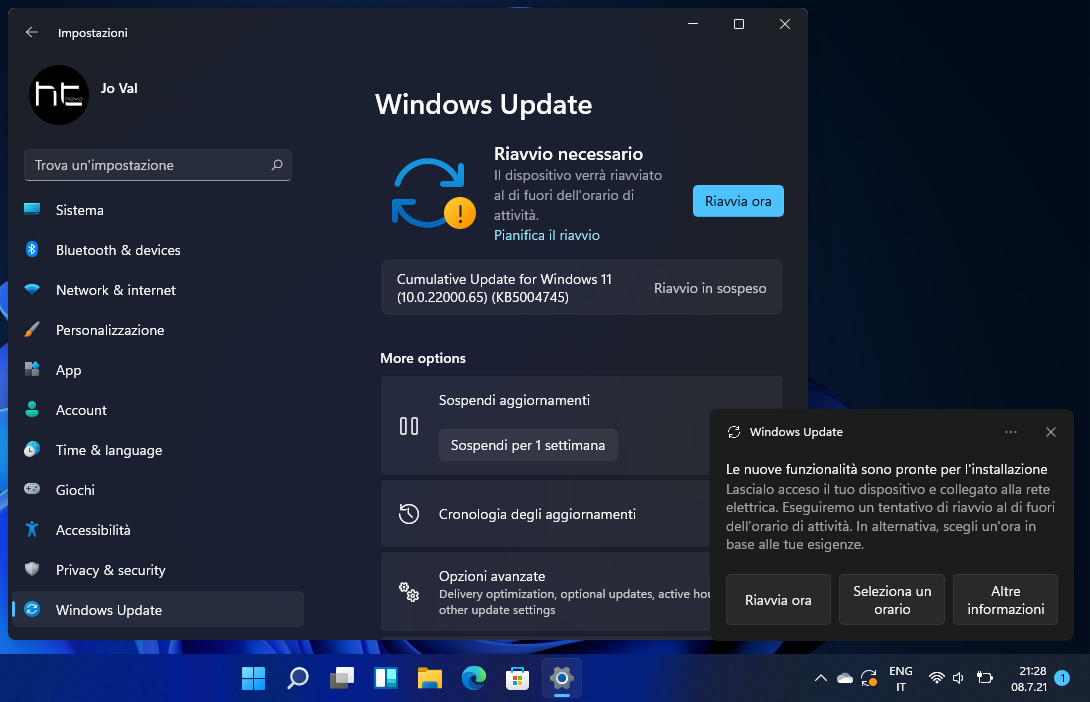Open Widgets from the taskbar
The image size is (1090, 702).
point(385,678)
